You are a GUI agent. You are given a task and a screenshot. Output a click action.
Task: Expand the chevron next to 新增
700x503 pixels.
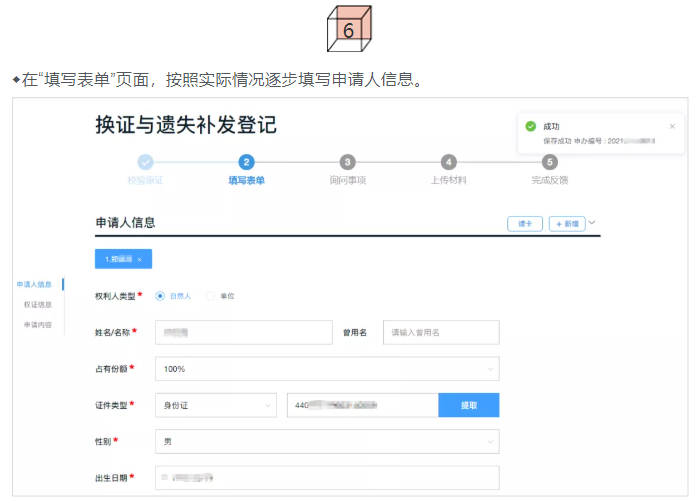[x=593, y=223]
